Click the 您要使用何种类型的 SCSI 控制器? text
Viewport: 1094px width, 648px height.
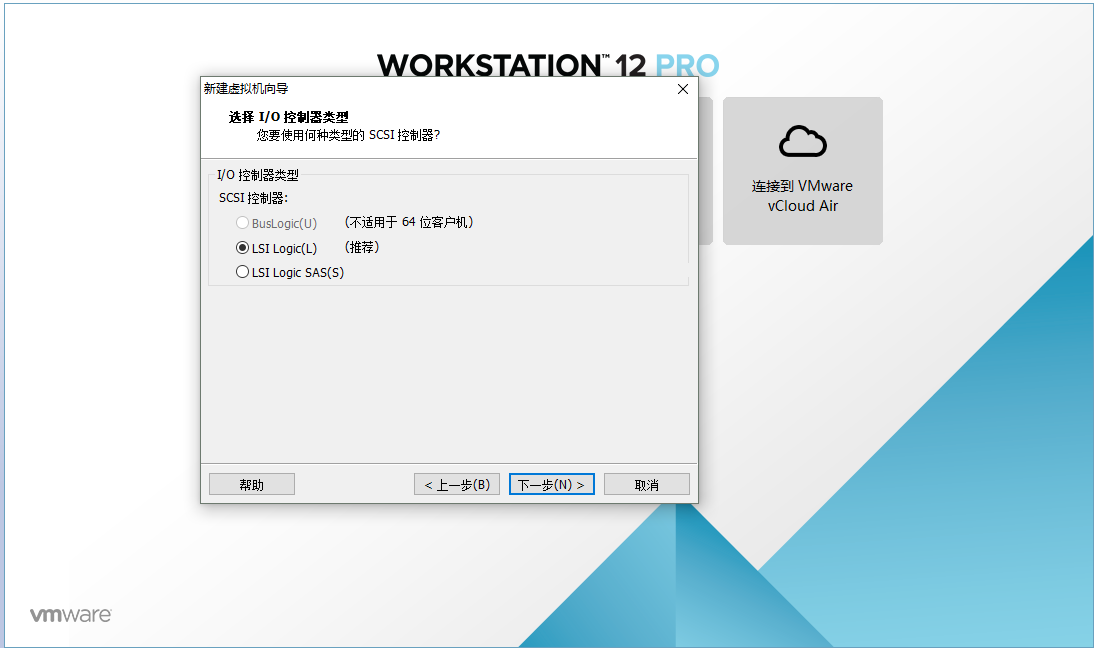[348, 135]
